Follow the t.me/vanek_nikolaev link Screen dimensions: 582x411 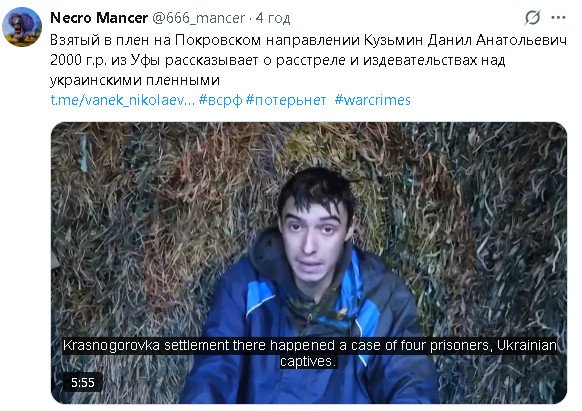click(x=122, y=100)
